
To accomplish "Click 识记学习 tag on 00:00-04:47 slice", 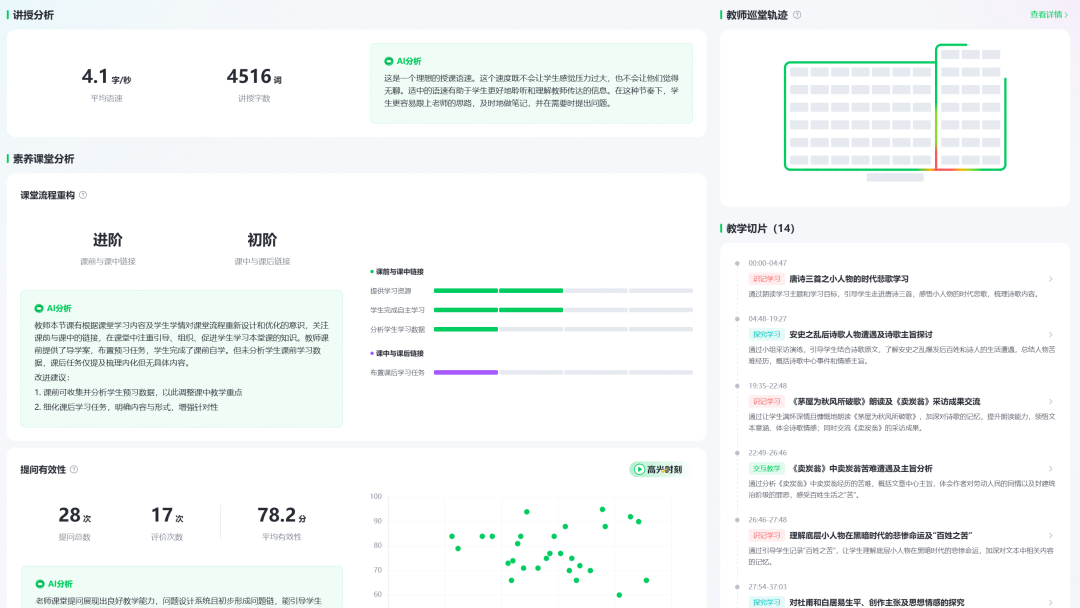I will click(766, 279).
